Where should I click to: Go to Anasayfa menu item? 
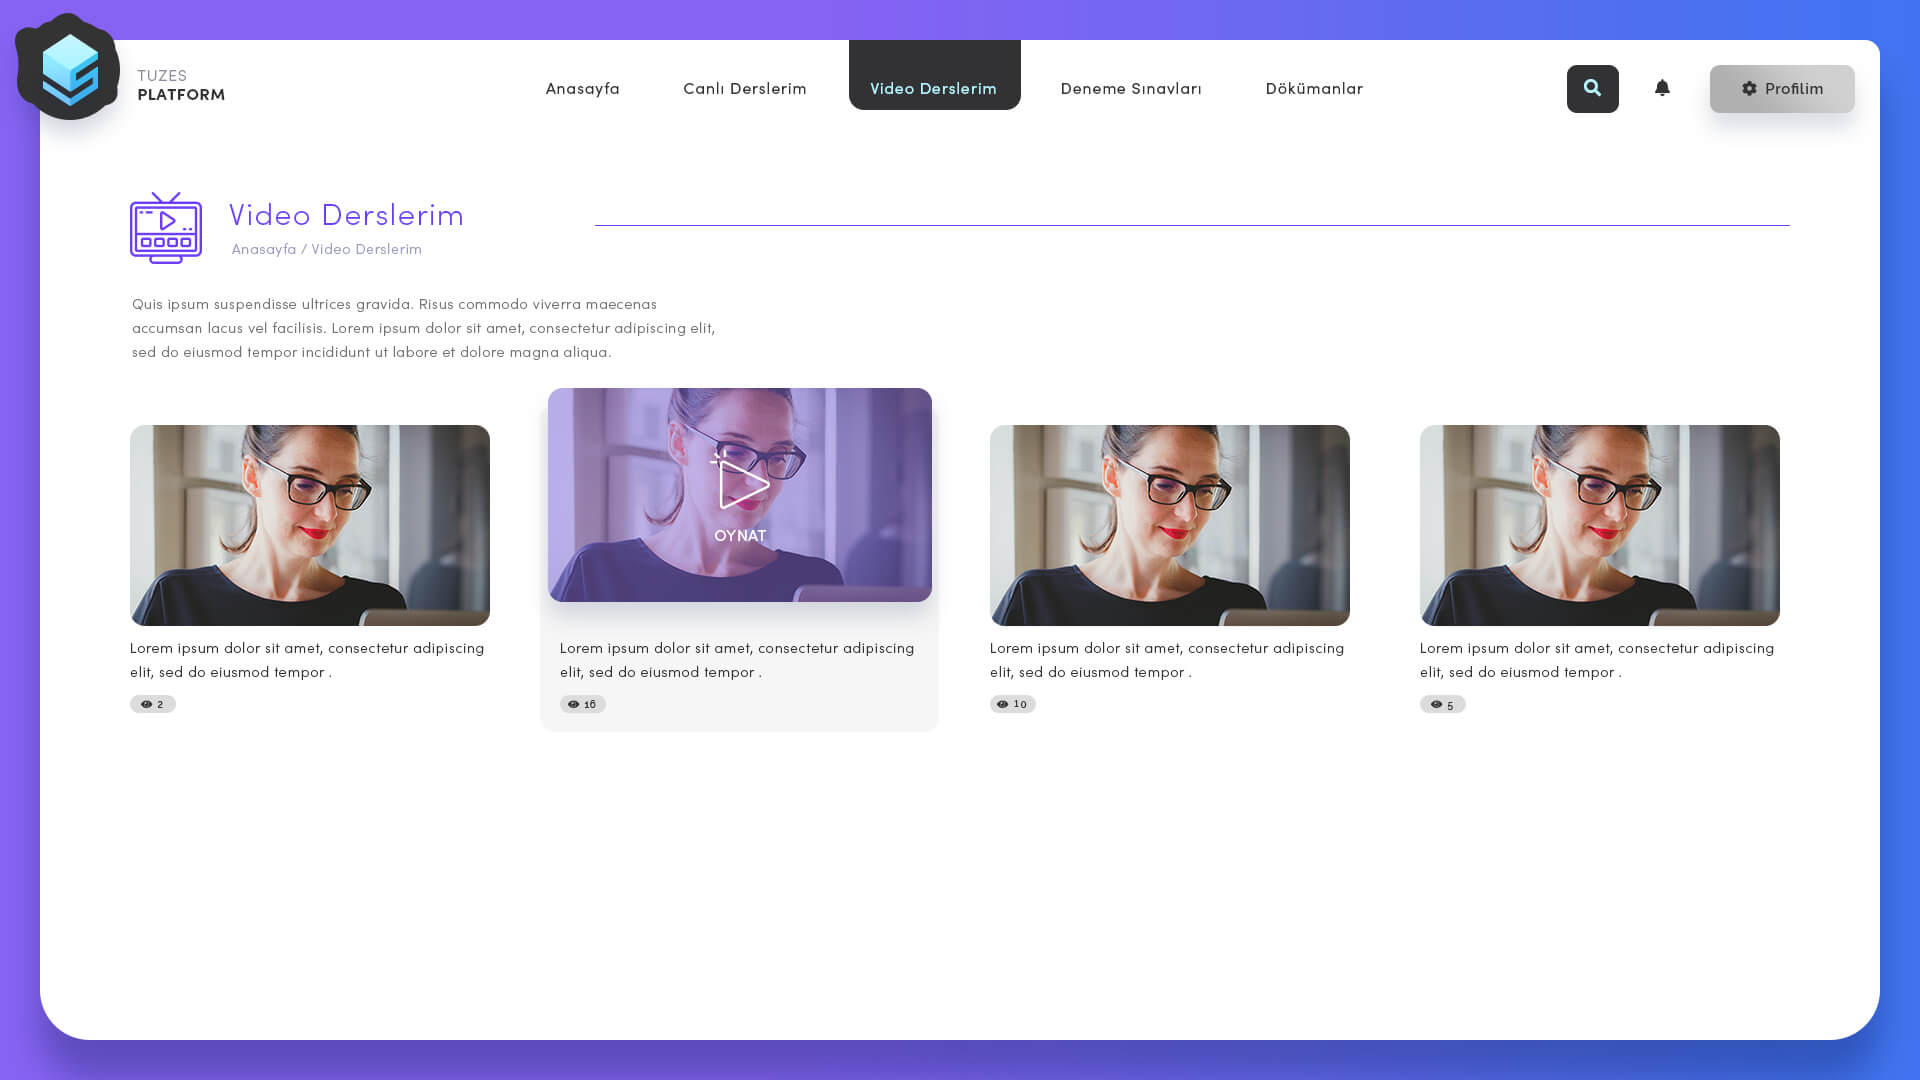click(583, 88)
